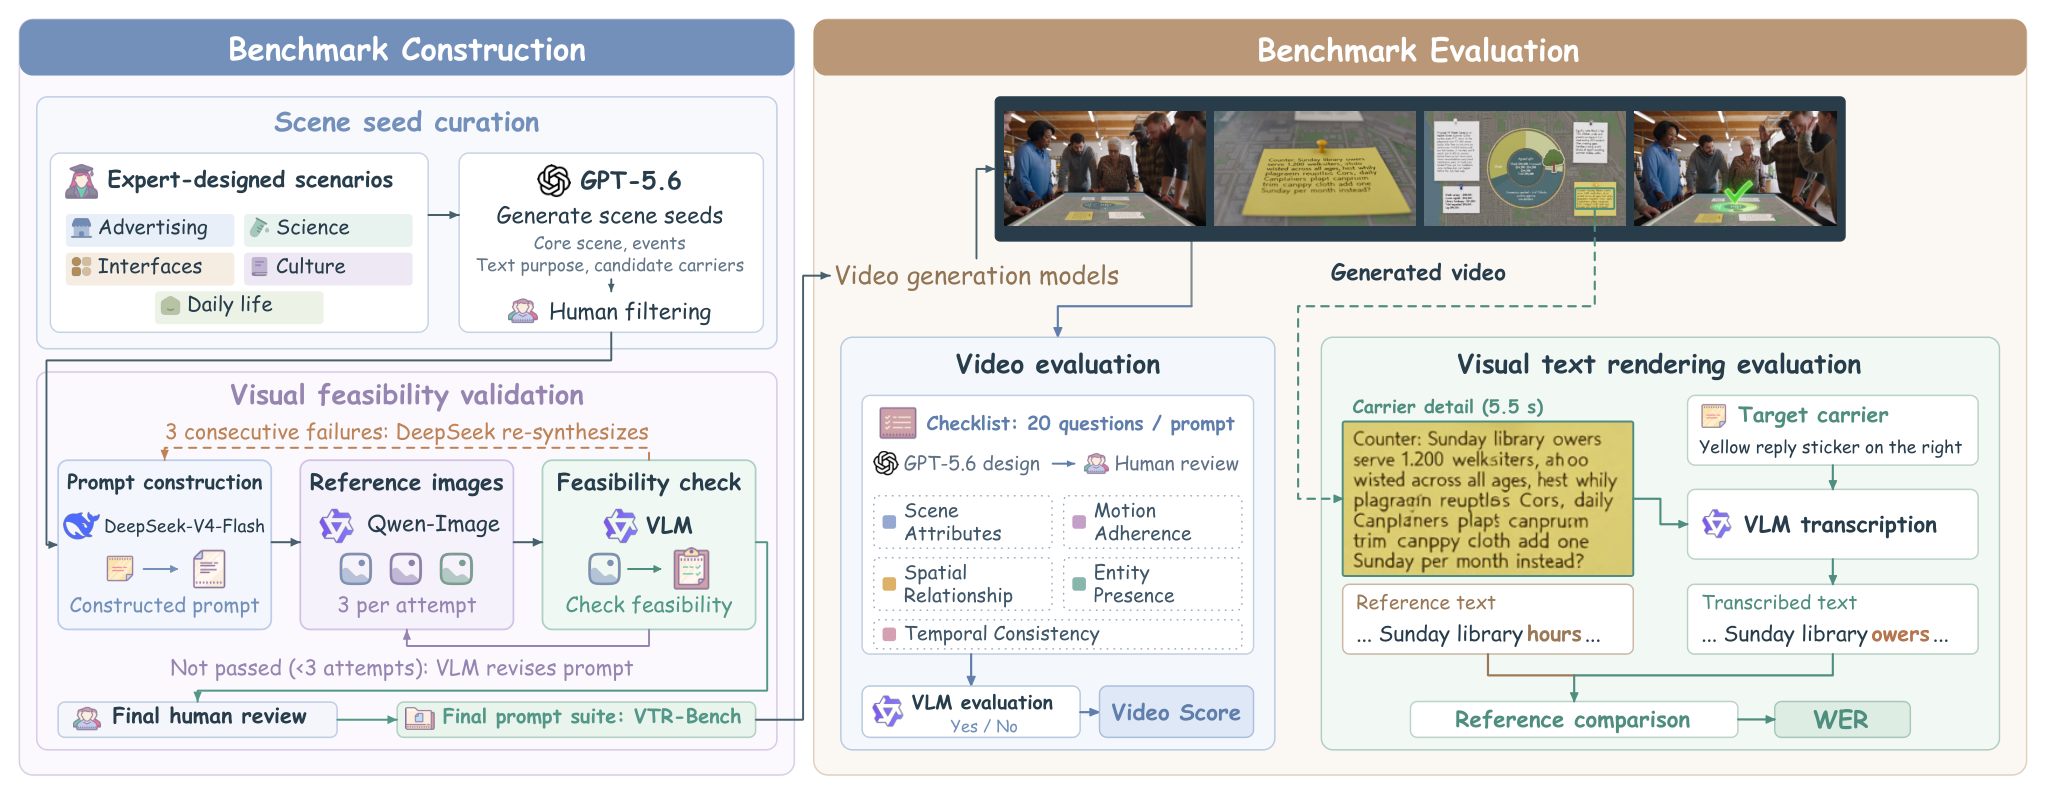Click the graduate icon beside Expert-designed scenarios
This screenshot has height=793, width=2045.
coord(81,181)
